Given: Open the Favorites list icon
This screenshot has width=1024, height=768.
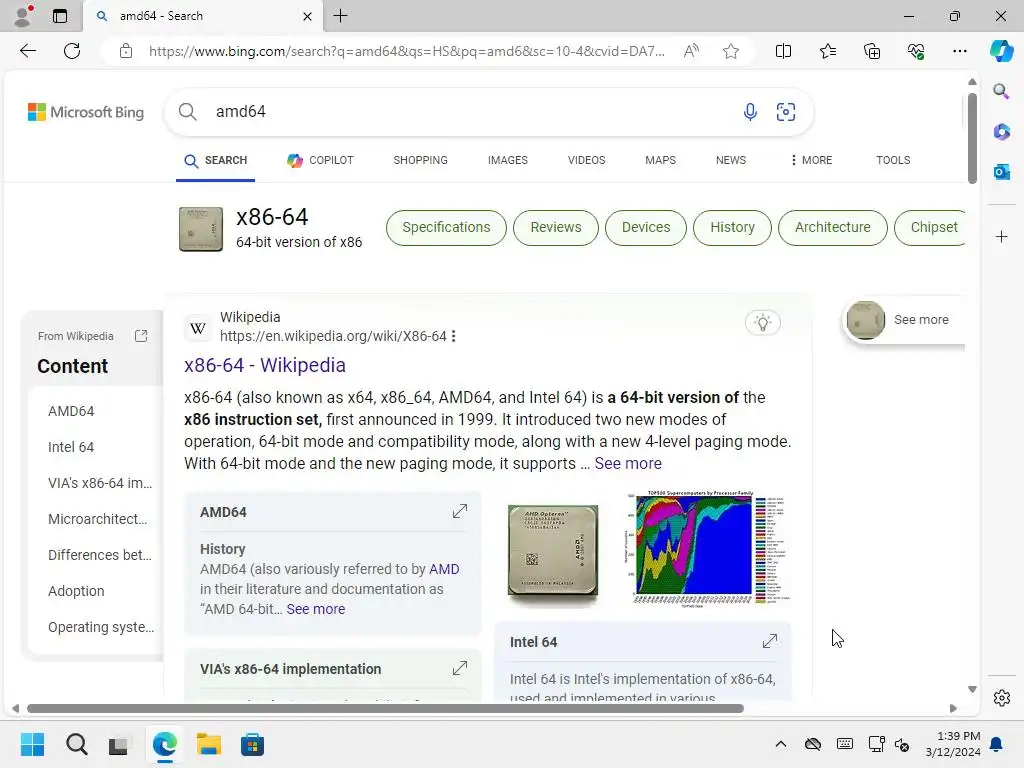Looking at the screenshot, I should (827, 51).
